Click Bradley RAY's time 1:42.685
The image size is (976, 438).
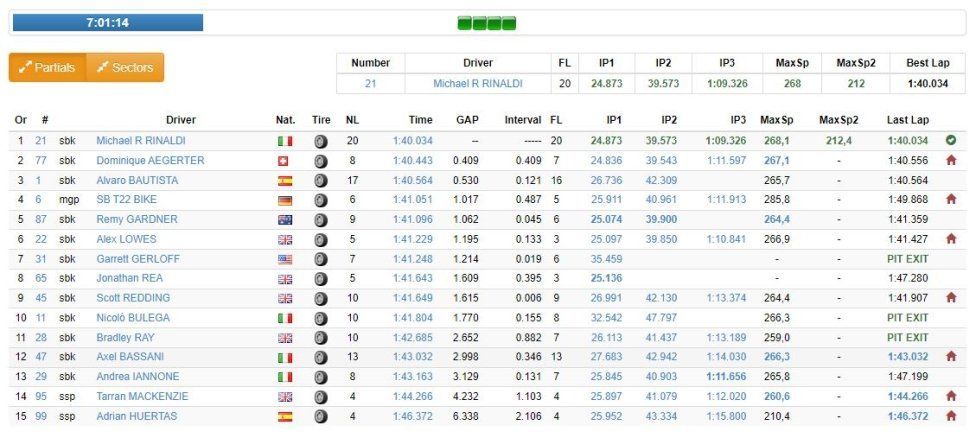(x=413, y=338)
